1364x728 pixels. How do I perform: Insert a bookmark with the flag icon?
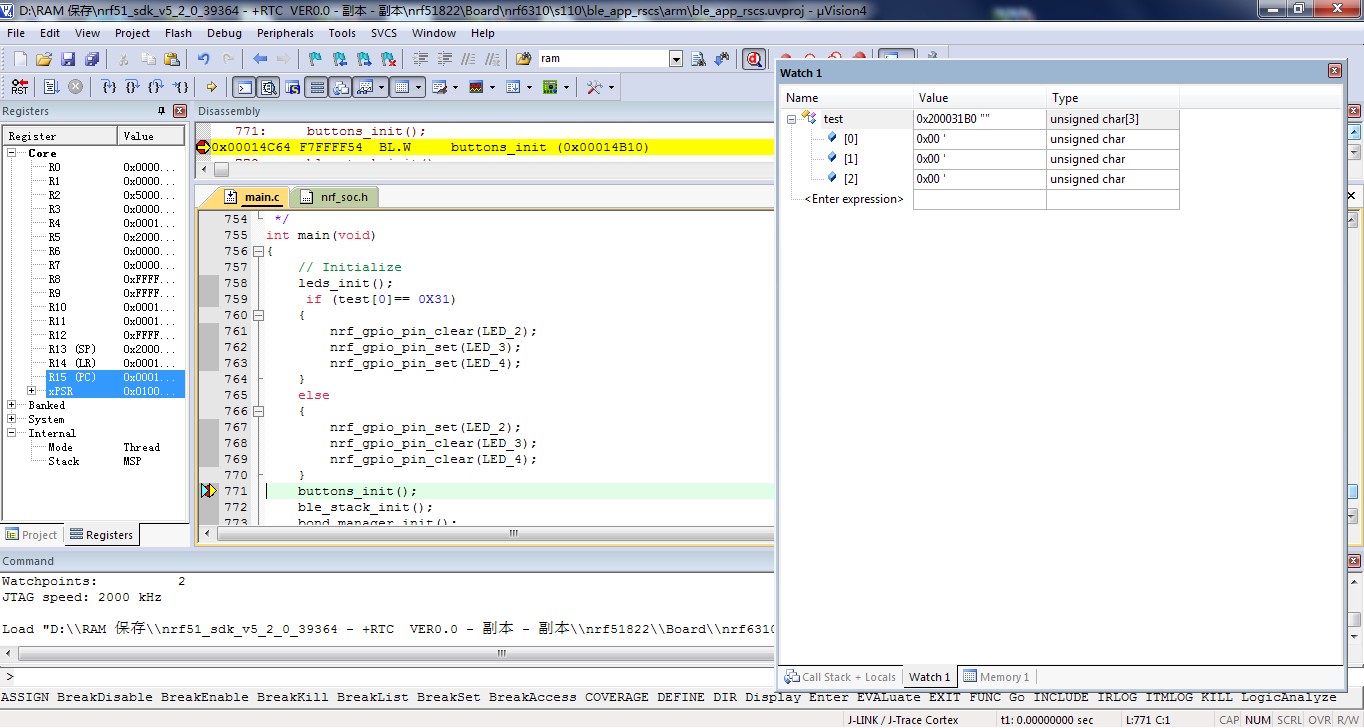[x=314, y=59]
